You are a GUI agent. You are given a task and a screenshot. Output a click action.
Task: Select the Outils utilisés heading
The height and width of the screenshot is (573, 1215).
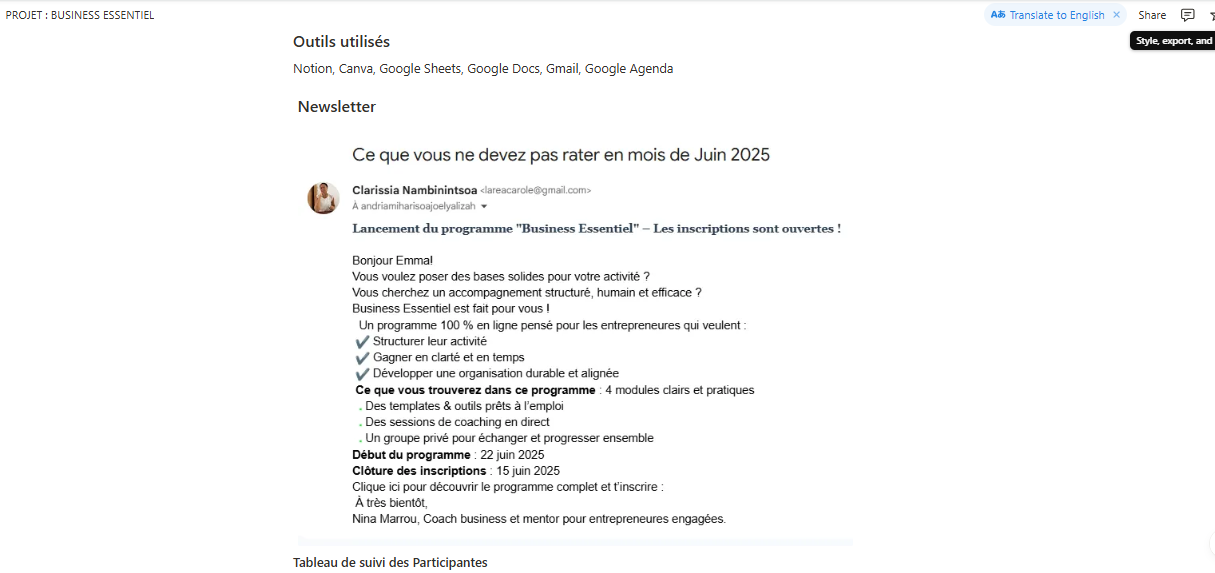point(341,42)
